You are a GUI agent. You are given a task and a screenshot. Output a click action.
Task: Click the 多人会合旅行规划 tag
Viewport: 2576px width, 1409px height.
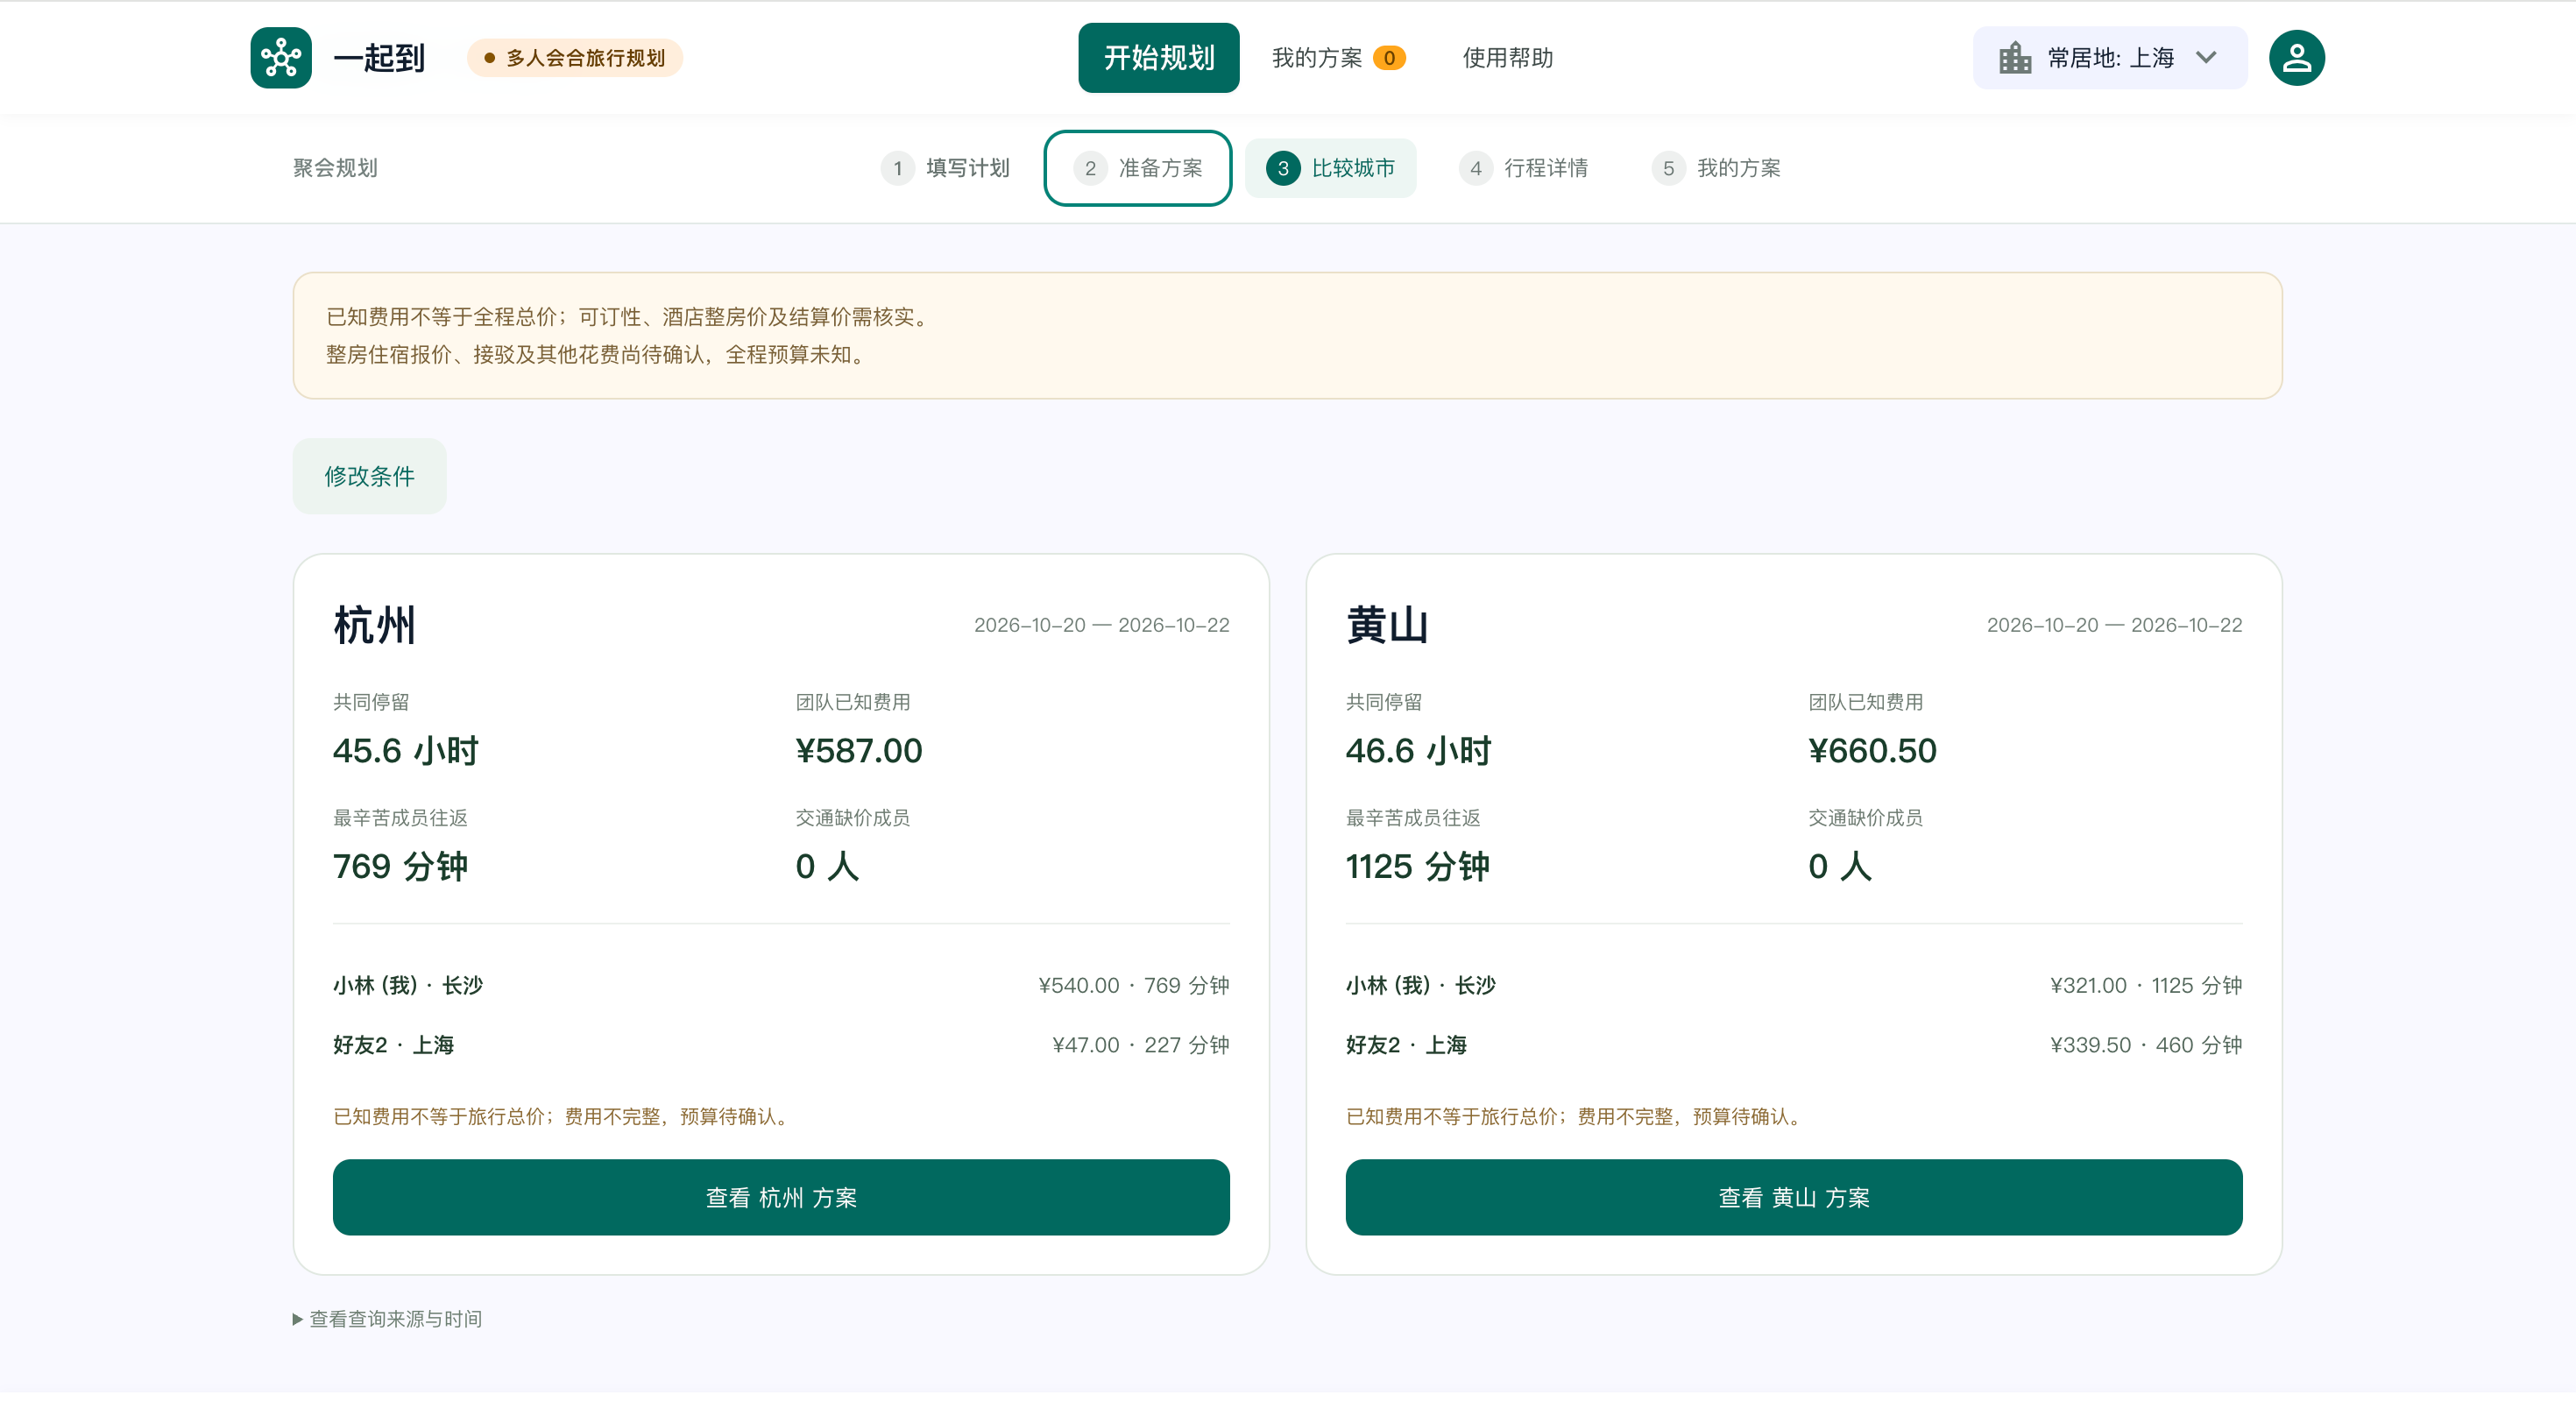(x=575, y=58)
